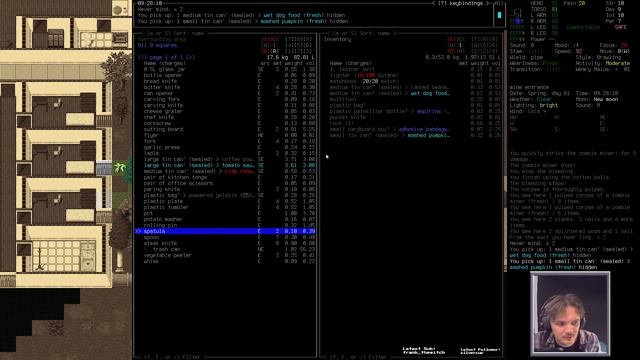The width and height of the screenshot is (640, 360).
Task: Click the coat rack in bottom room
Action: click(39, 259)
